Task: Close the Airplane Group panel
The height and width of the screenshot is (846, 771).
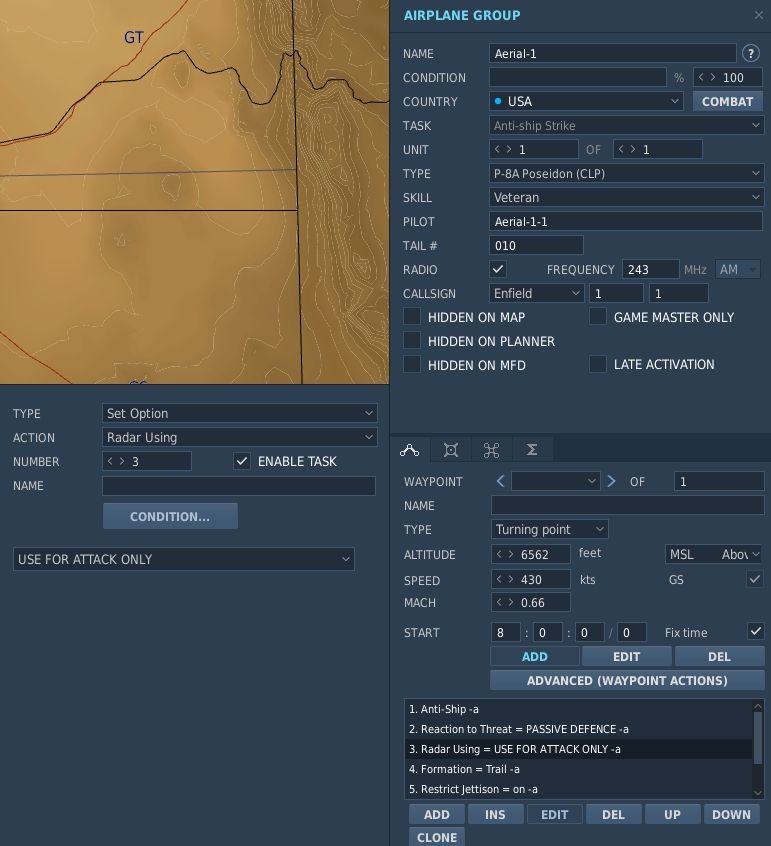Action: tap(759, 15)
